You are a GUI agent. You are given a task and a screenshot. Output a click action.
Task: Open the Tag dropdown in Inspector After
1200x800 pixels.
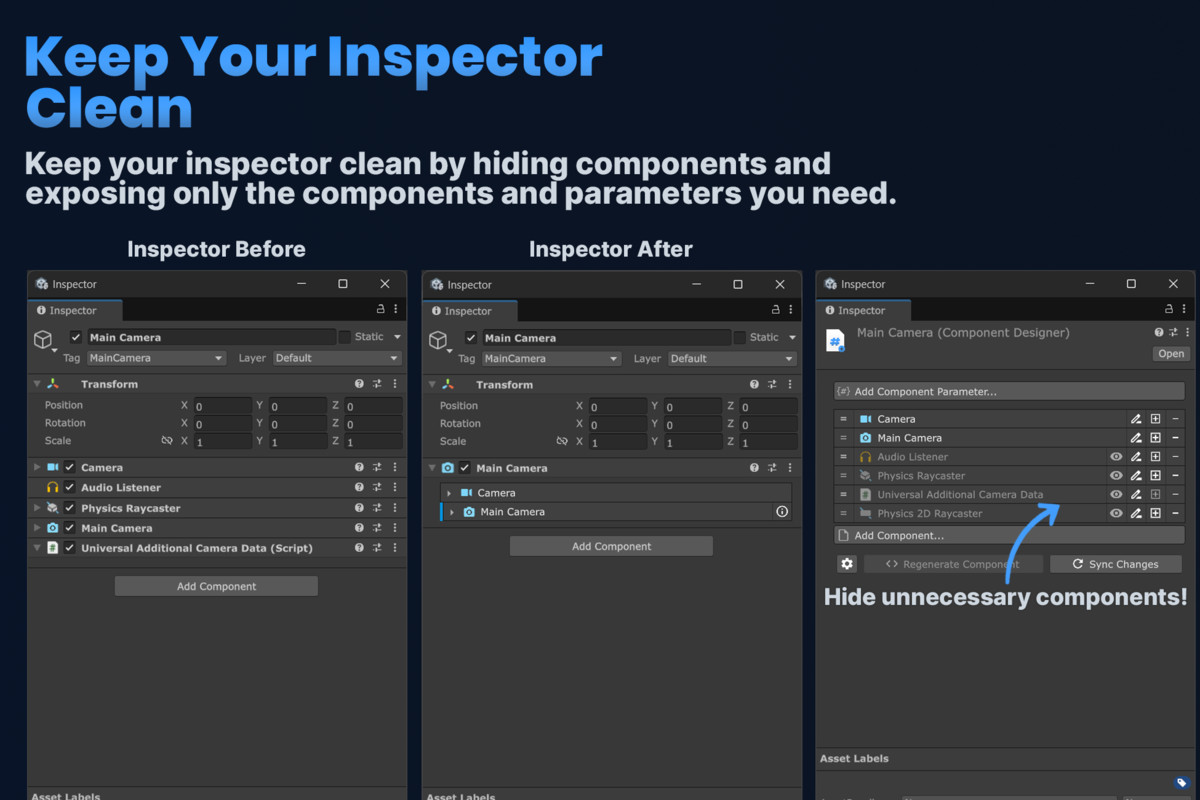551,359
